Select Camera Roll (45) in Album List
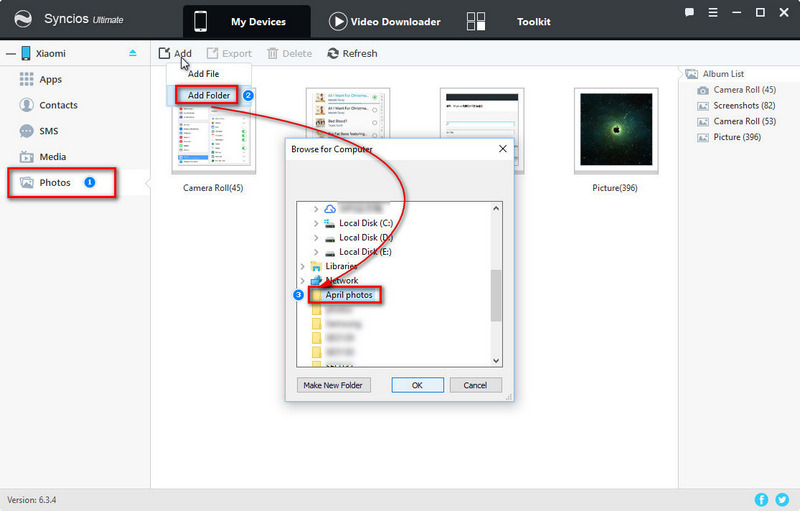Image resolution: width=800 pixels, height=511 pixels. (x=744, y=90)
